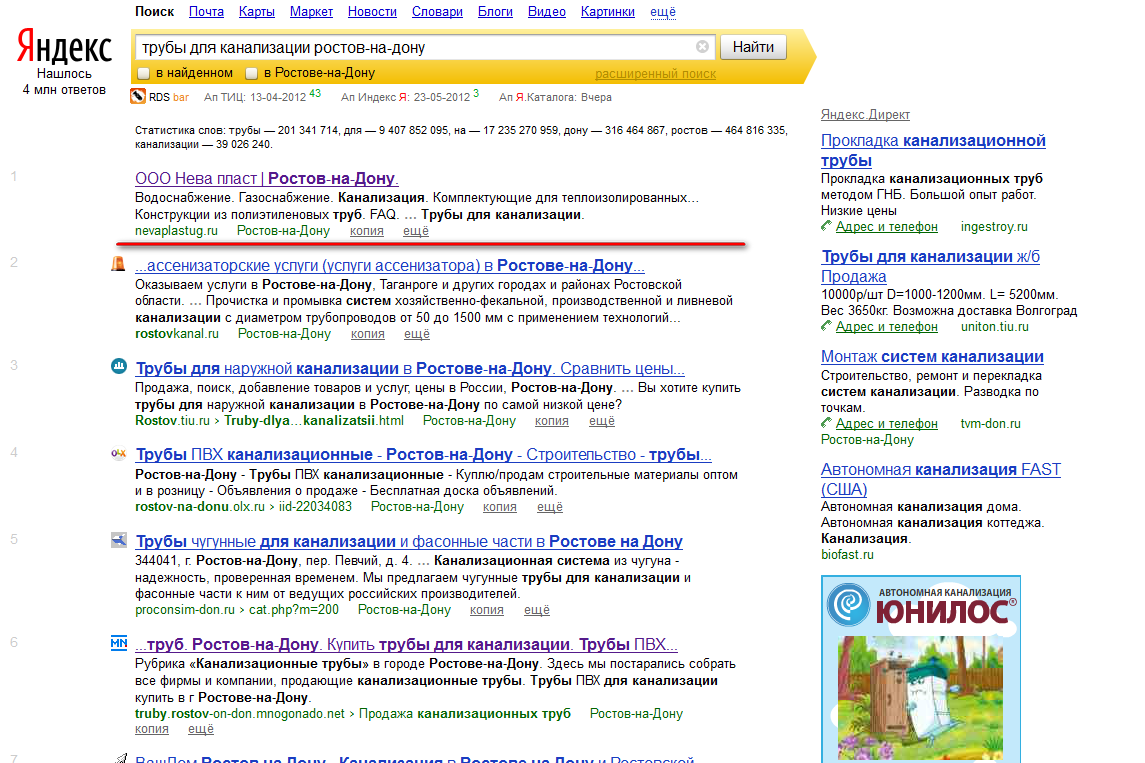
Task: Open the "ООО Нева пласт" result
Action: tap(267, 178)
